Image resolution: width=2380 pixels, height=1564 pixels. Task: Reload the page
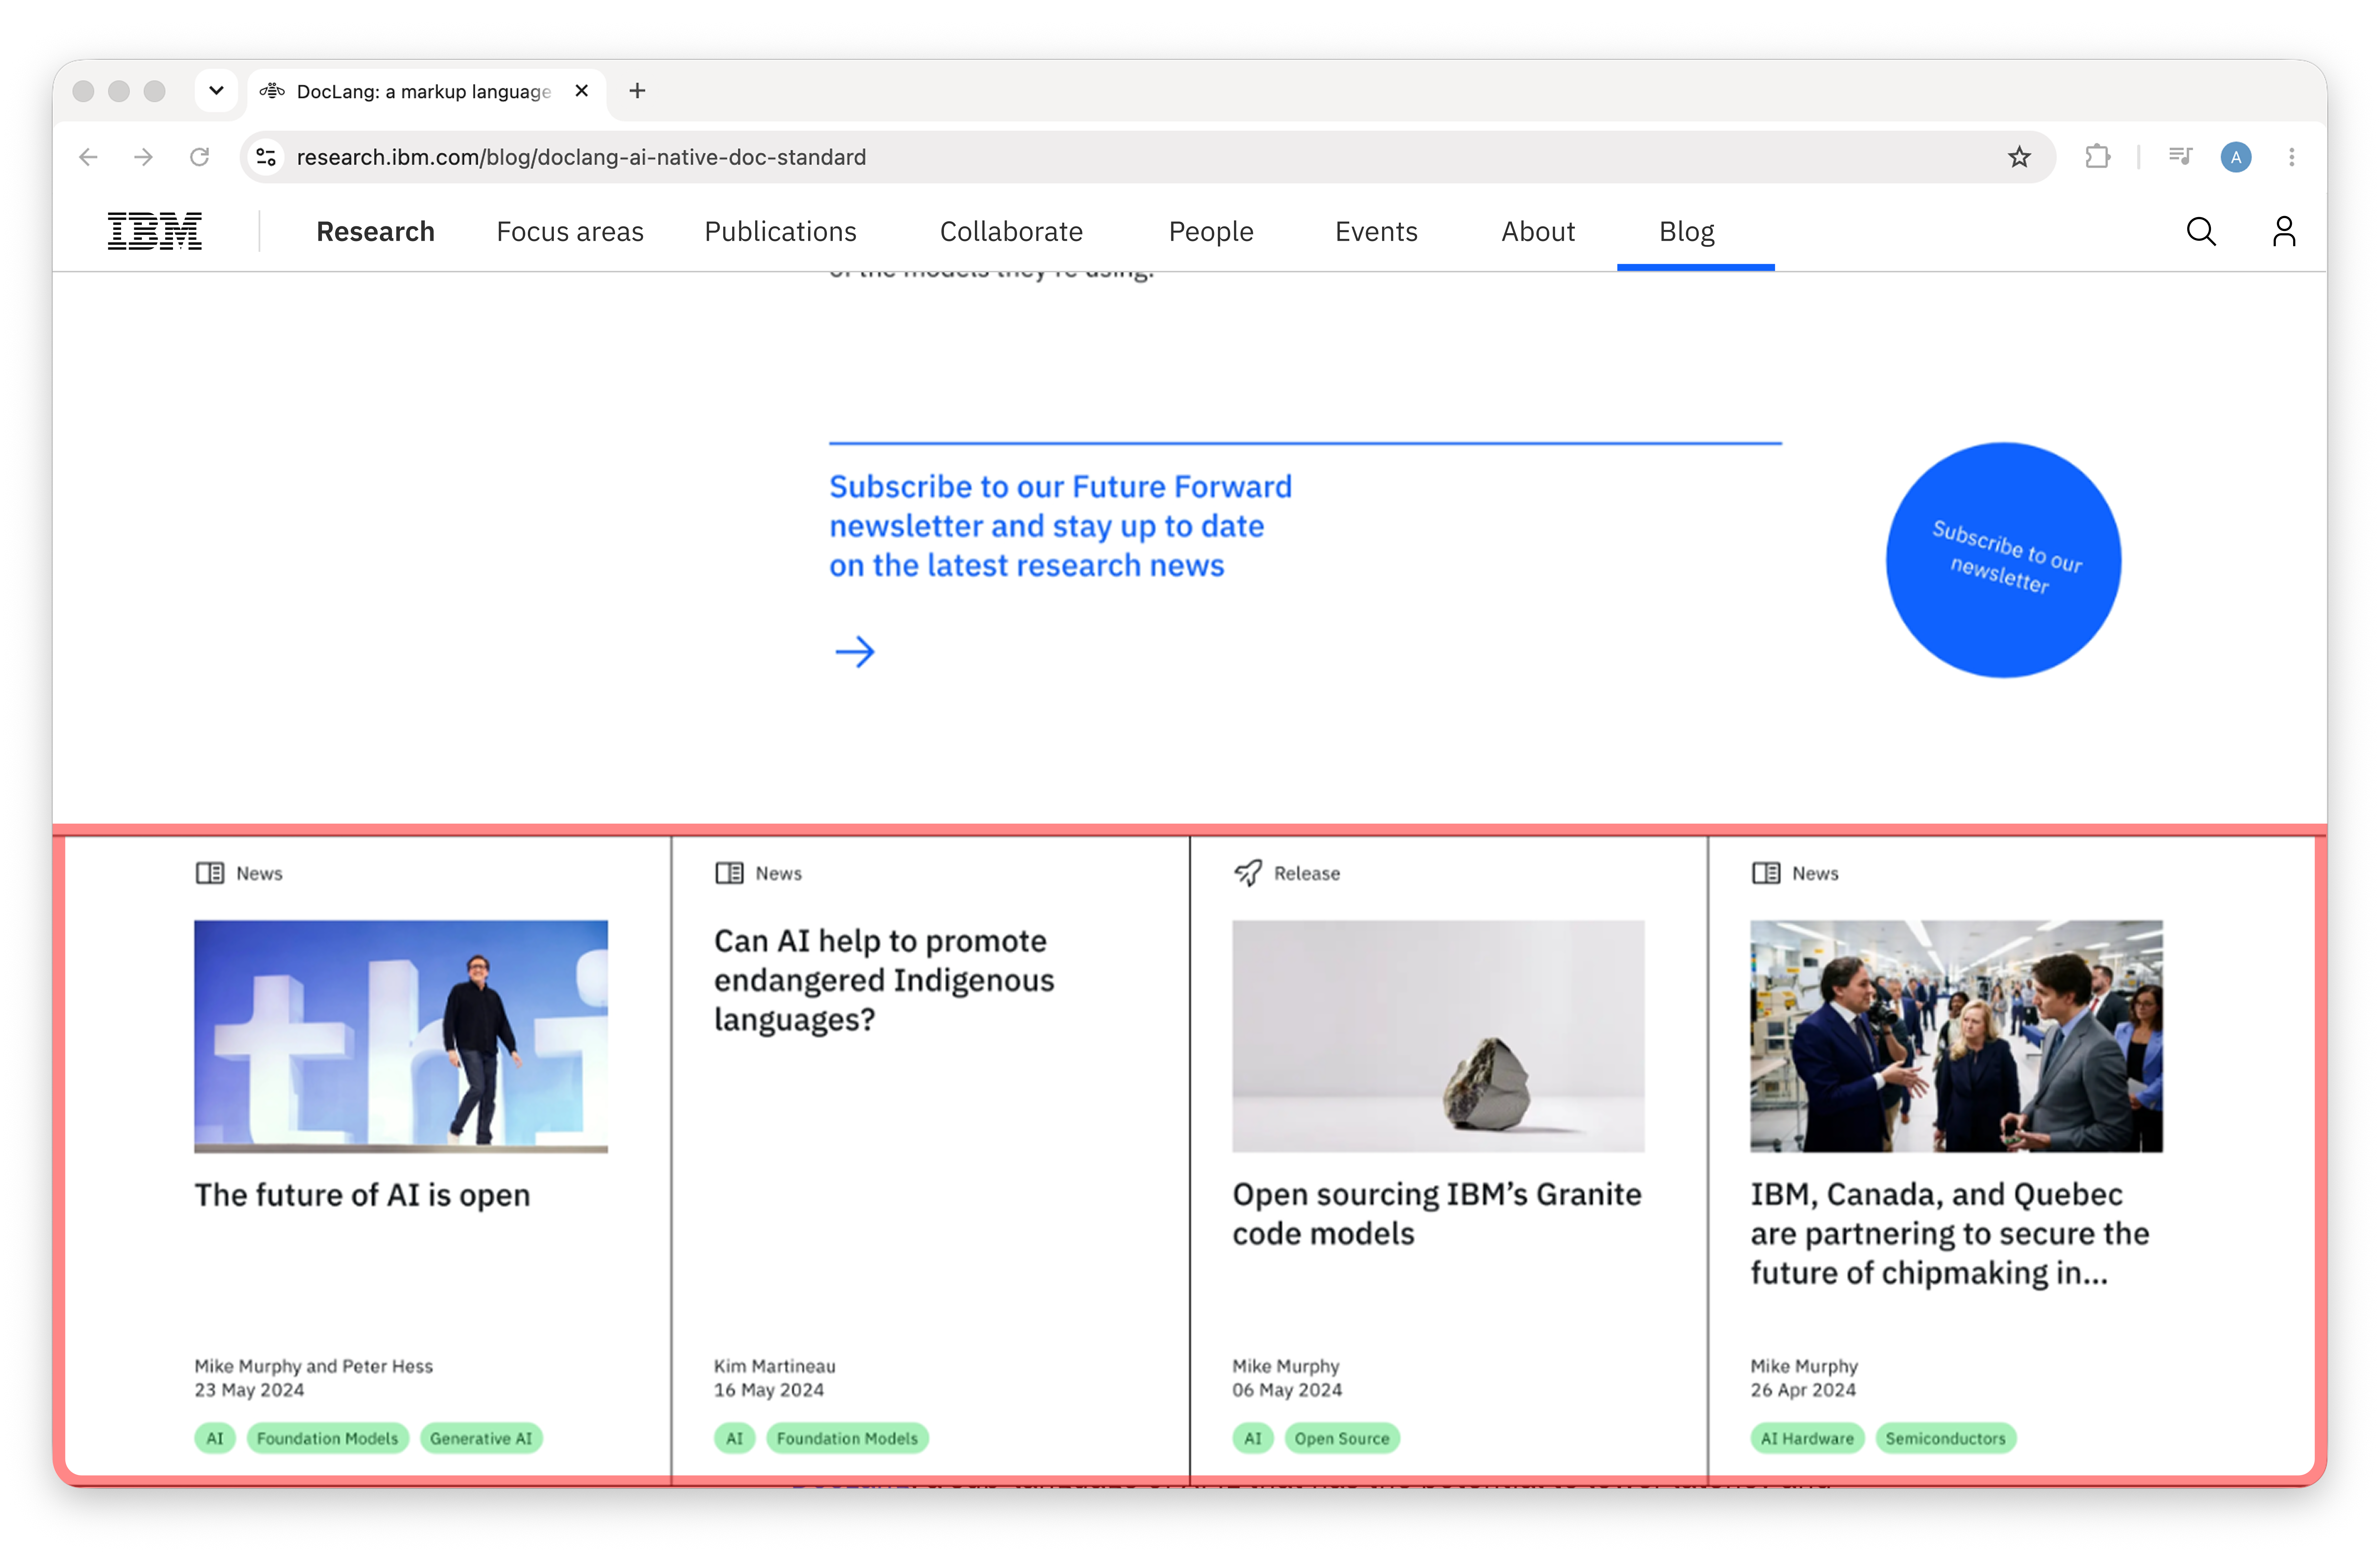[x=200, y=157]
